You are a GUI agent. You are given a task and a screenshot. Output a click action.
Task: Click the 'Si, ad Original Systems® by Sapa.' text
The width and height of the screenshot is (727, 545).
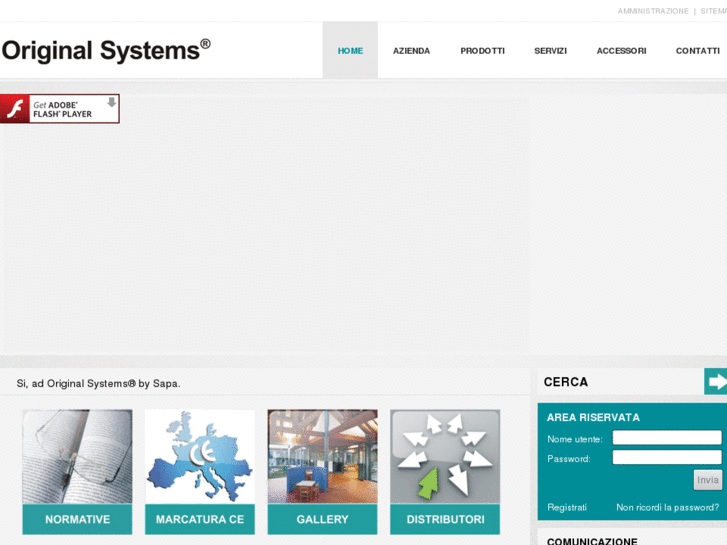tap(98, 384)
